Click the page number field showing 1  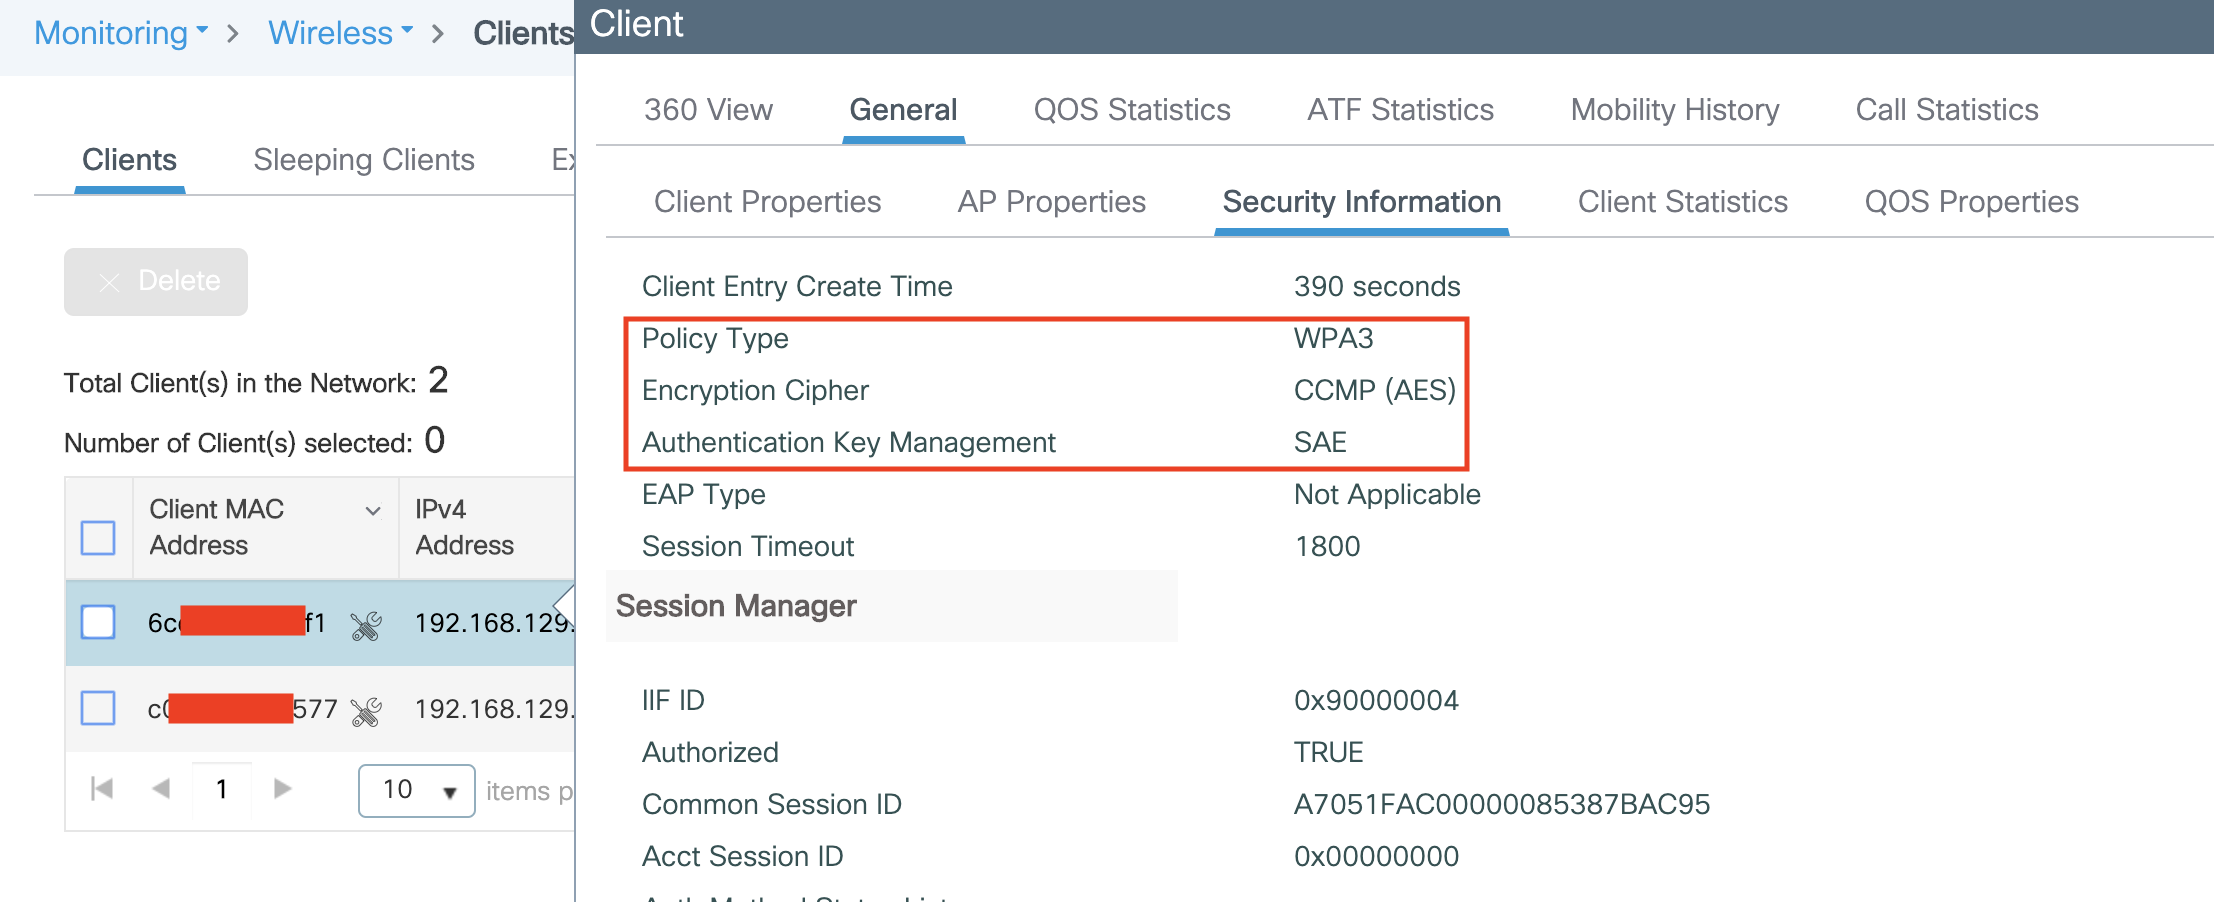pos(222,789)
